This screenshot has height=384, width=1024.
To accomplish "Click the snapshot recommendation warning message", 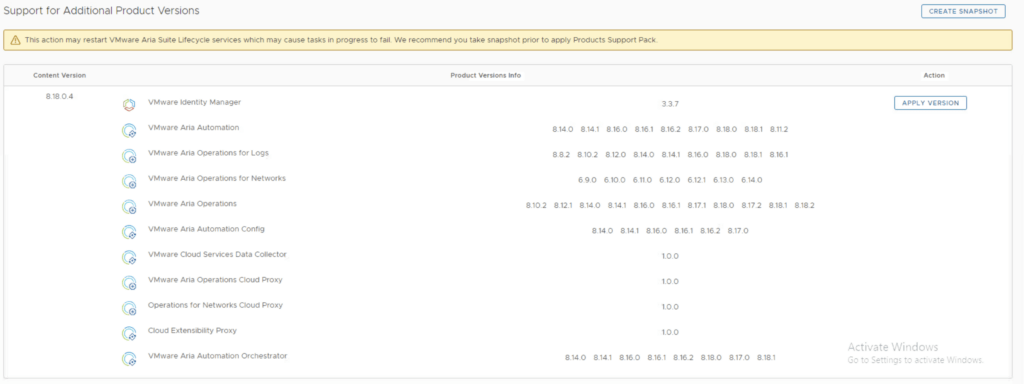I will pos(341,40).
